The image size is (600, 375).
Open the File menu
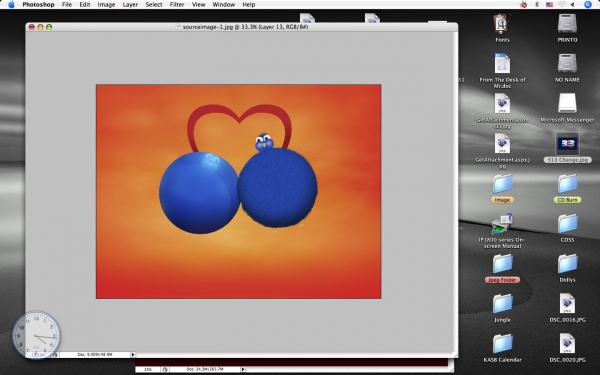click(67, 5)
